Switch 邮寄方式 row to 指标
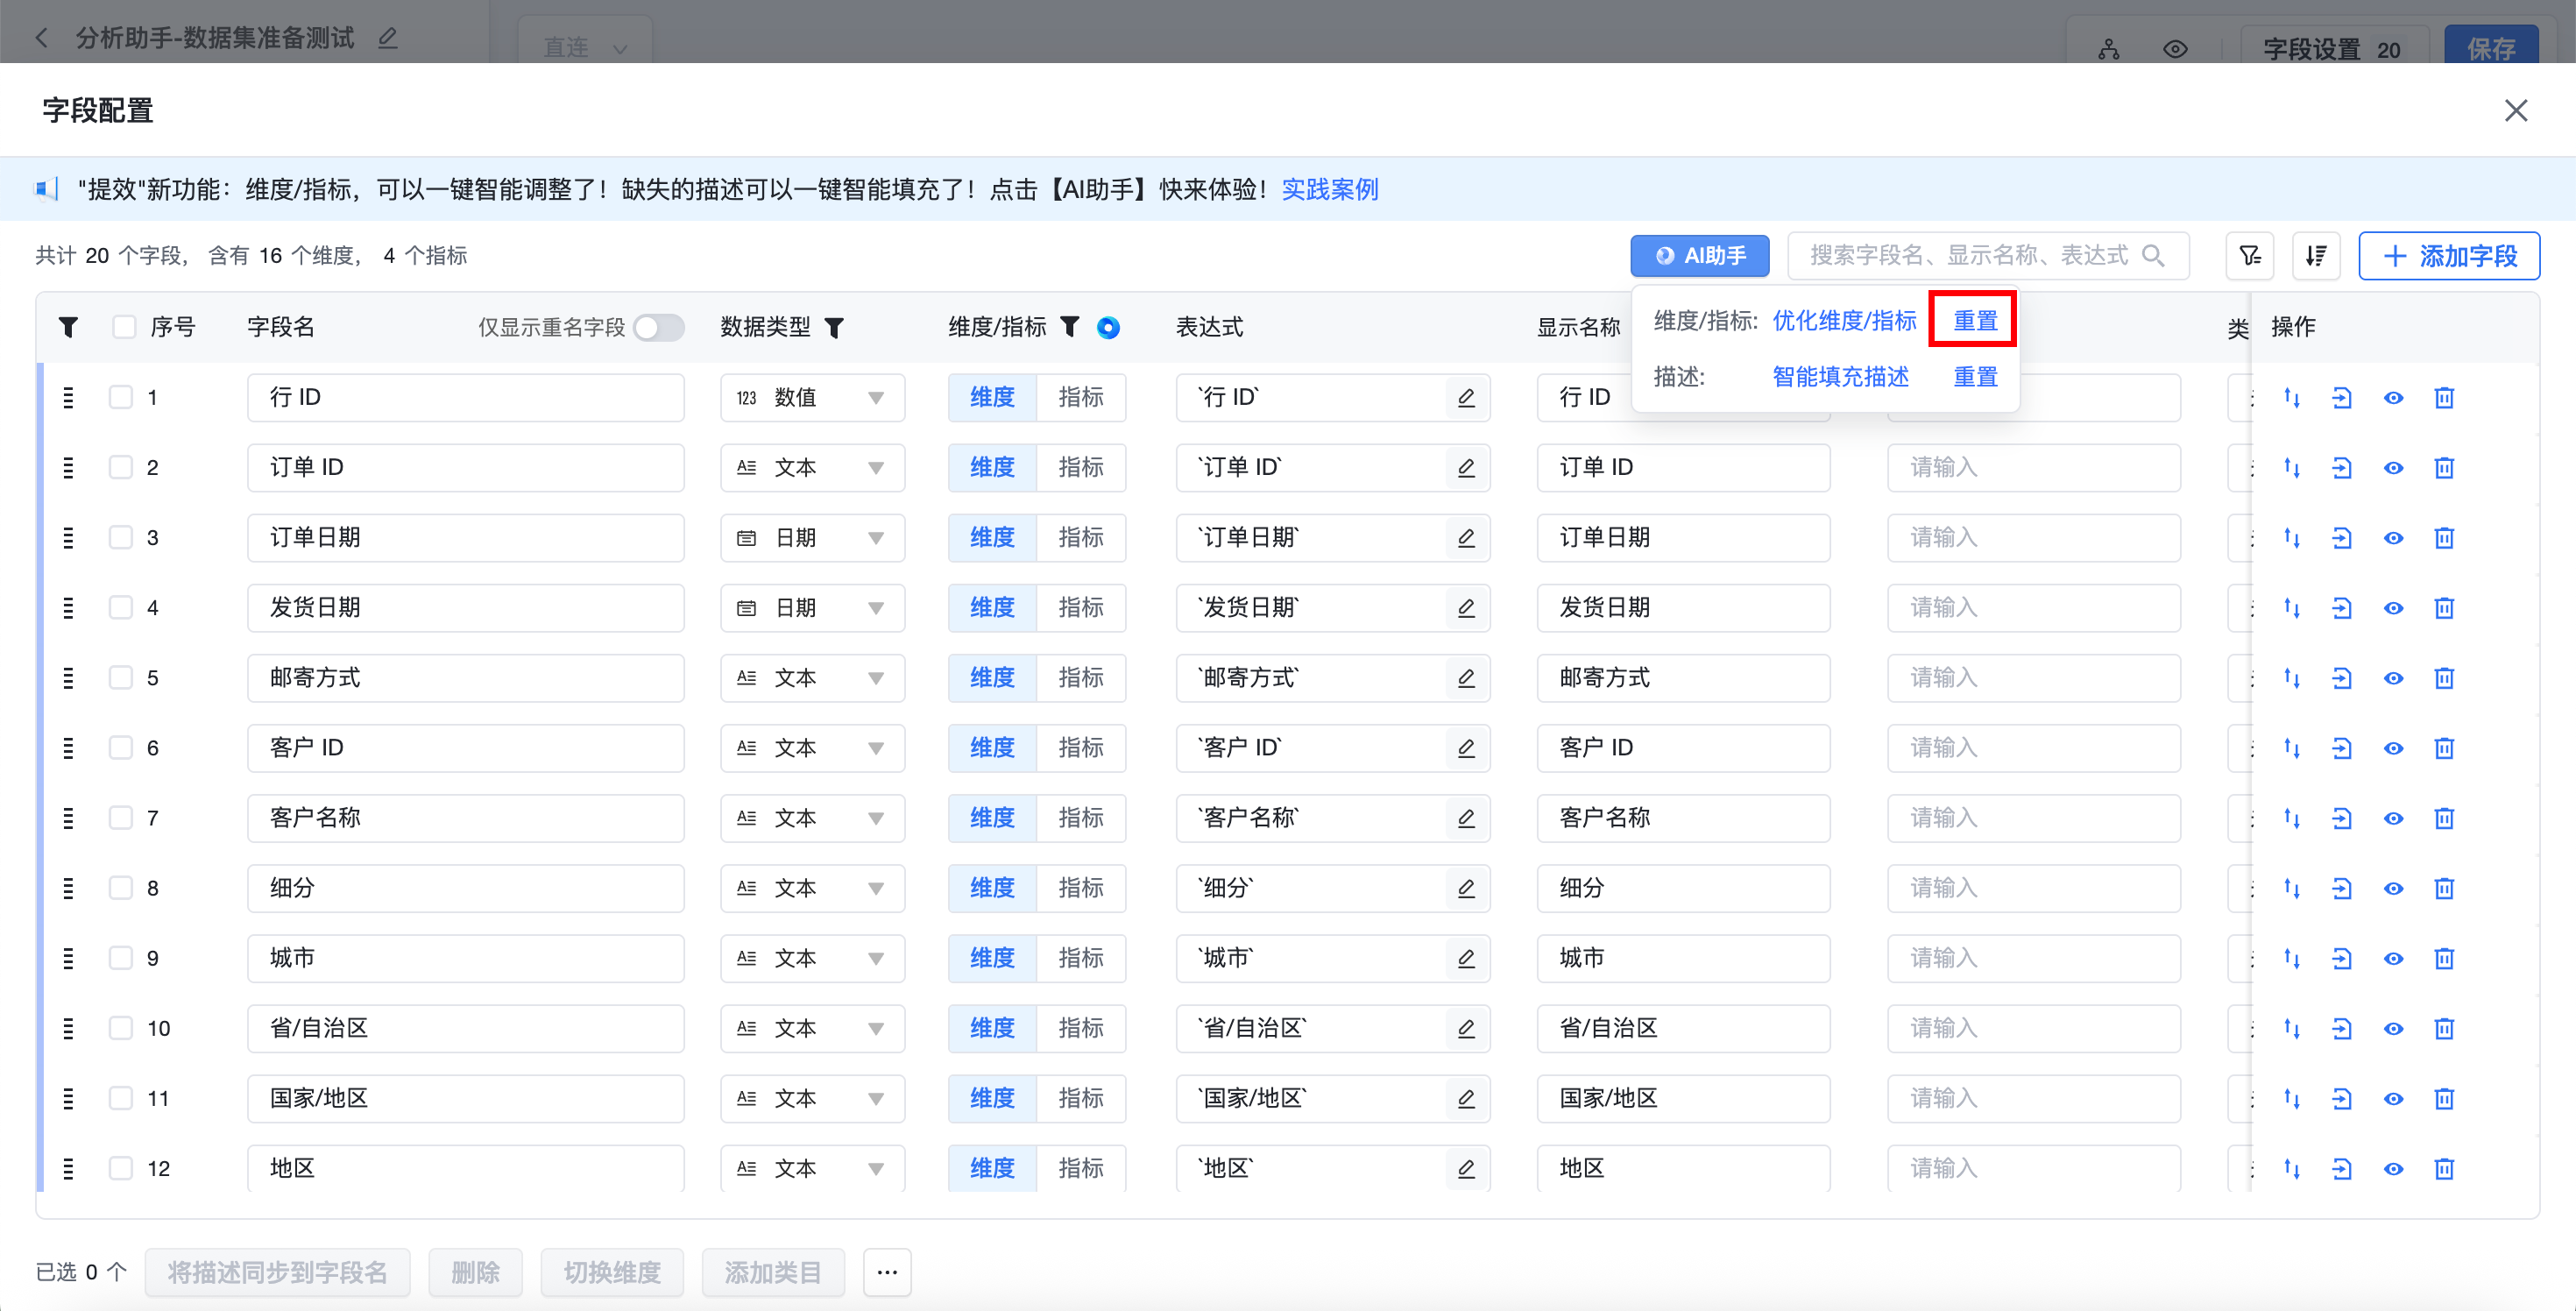2576x1311 pixels. pyautogui.click(x=1081, y=678)
